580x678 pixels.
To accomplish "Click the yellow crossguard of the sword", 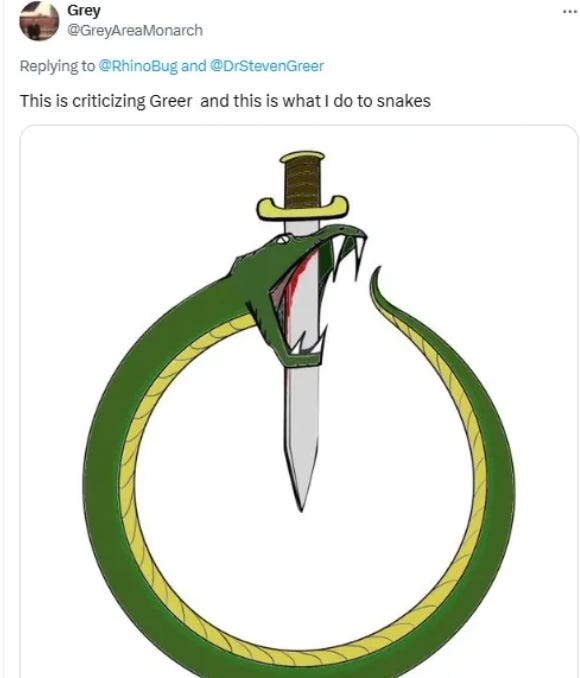I will [303, 208].
